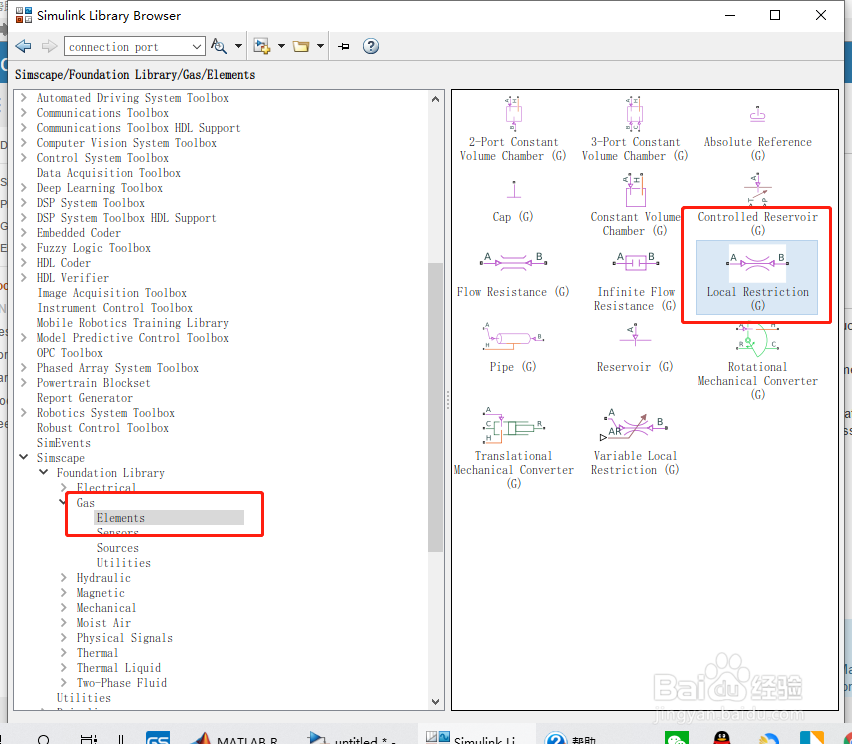Click the tree scrollbar down arrow

click(x=435, y=702)
